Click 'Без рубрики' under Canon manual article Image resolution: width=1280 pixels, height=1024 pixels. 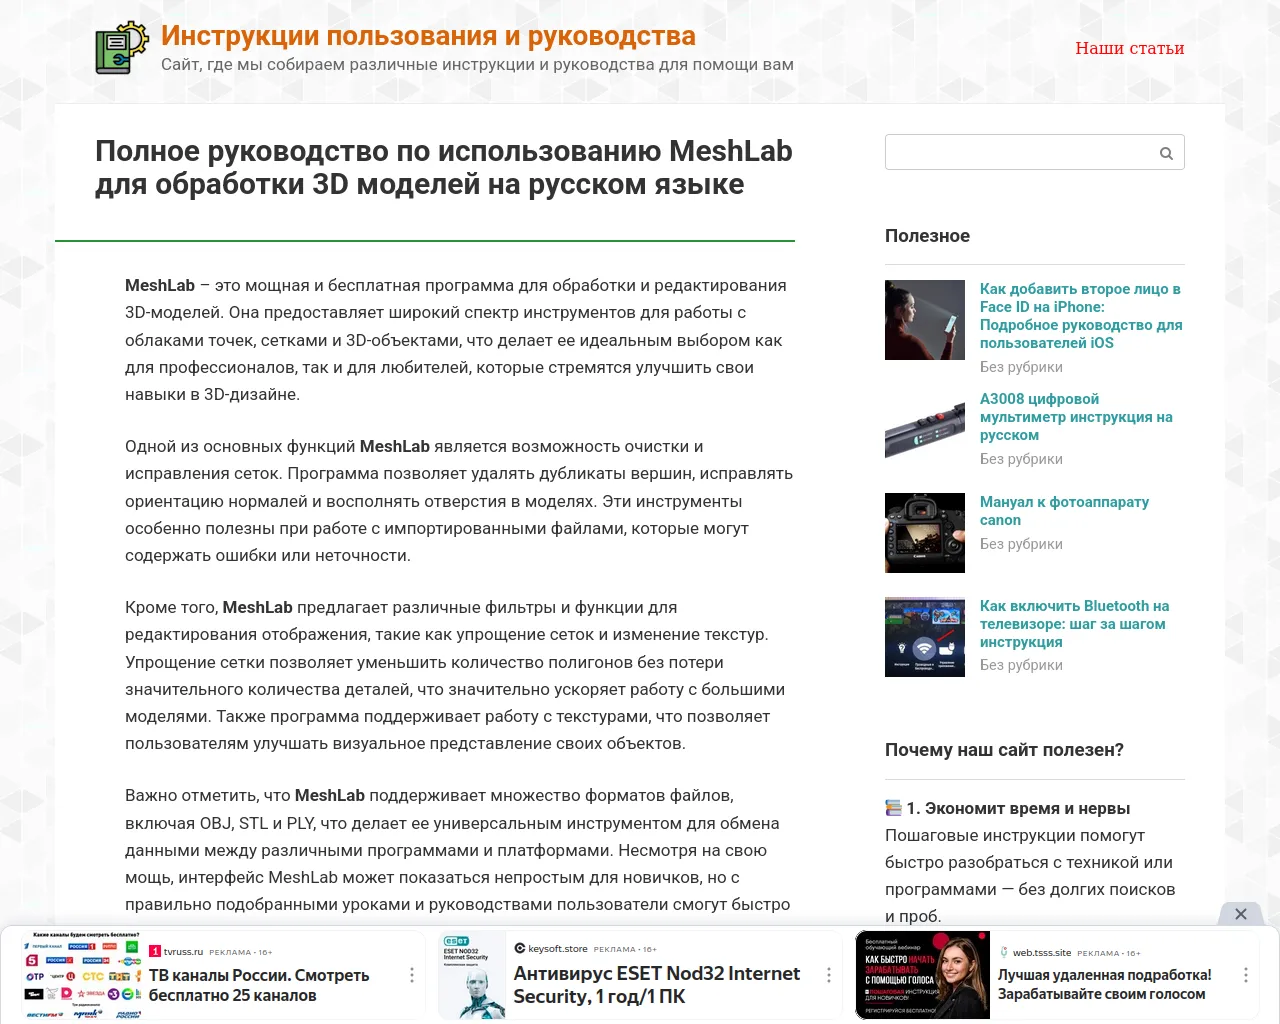coord(1021,544)
